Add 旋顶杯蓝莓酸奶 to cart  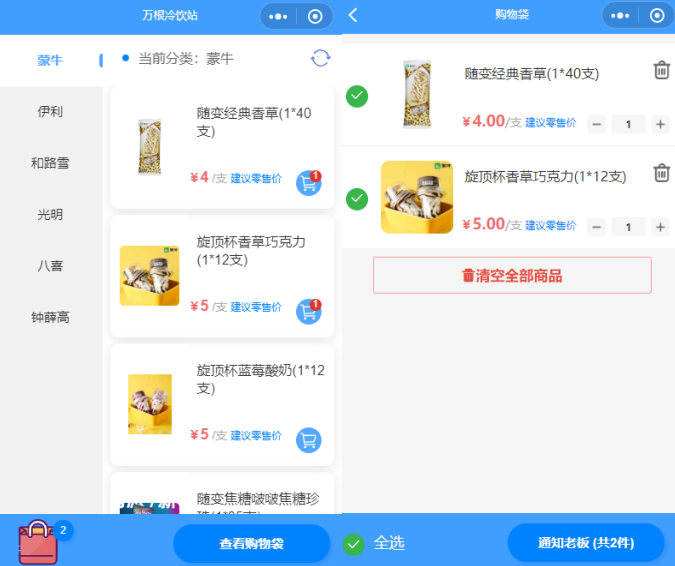pyautogui.click(x=309, y=440)
